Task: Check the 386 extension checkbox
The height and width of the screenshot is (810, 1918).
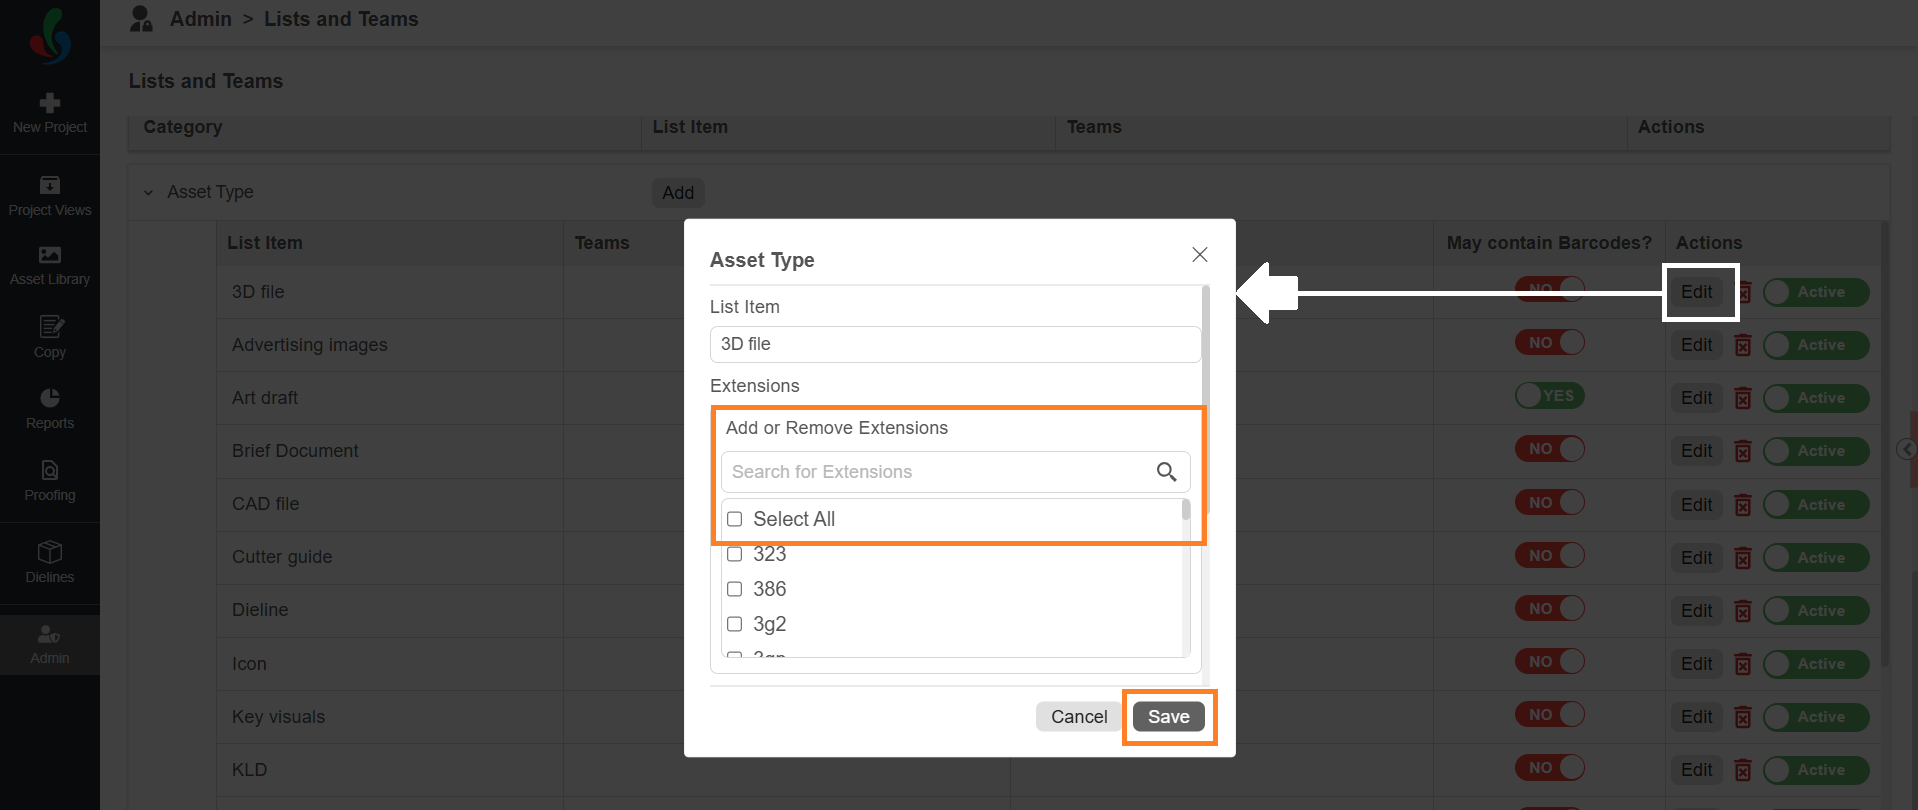Action: 735,589
